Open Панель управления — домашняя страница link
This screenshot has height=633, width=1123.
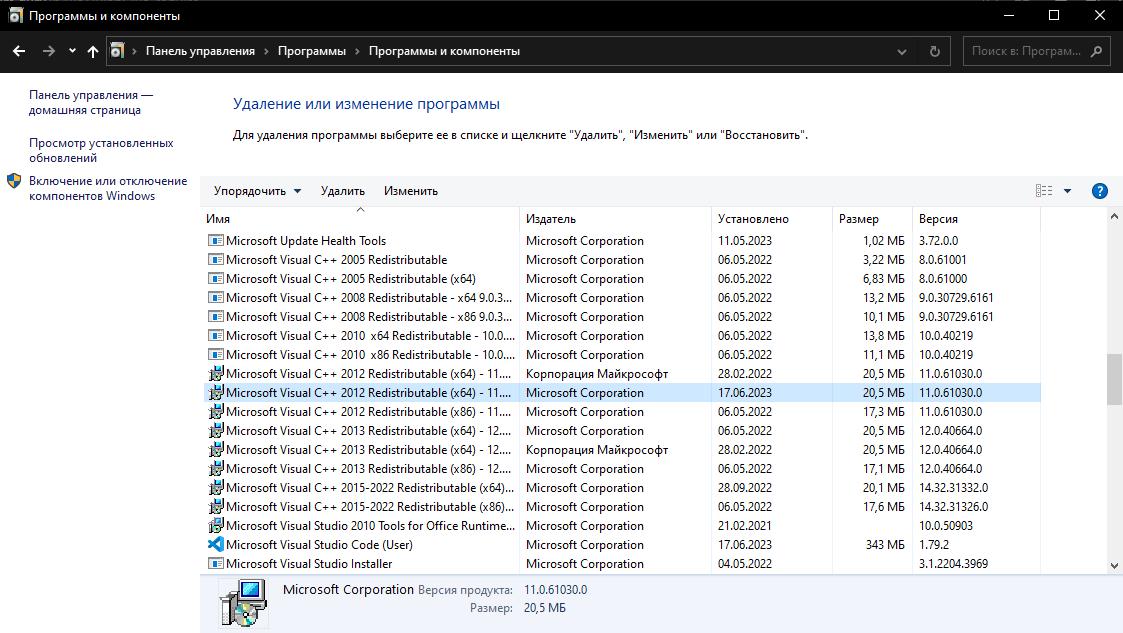tap(91, 102)
